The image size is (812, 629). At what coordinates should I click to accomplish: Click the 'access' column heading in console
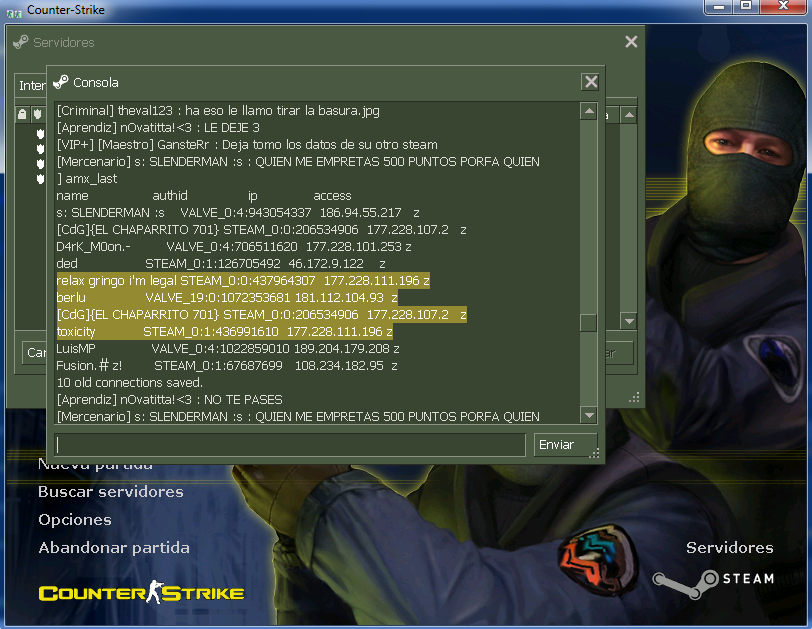tap(332, 196)
